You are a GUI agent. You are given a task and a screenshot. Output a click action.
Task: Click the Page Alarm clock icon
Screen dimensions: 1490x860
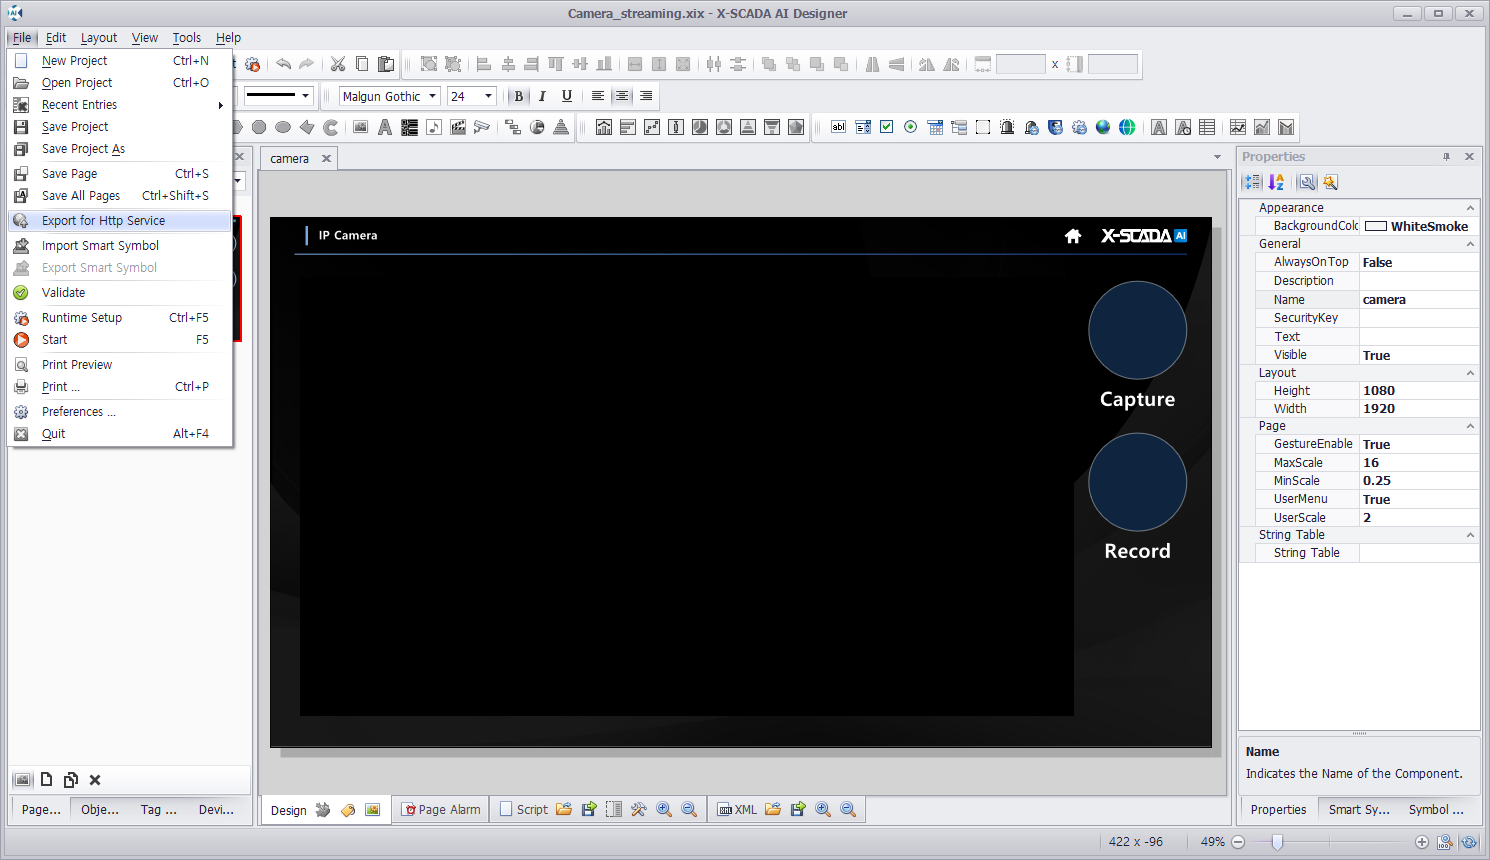(408, 810)
